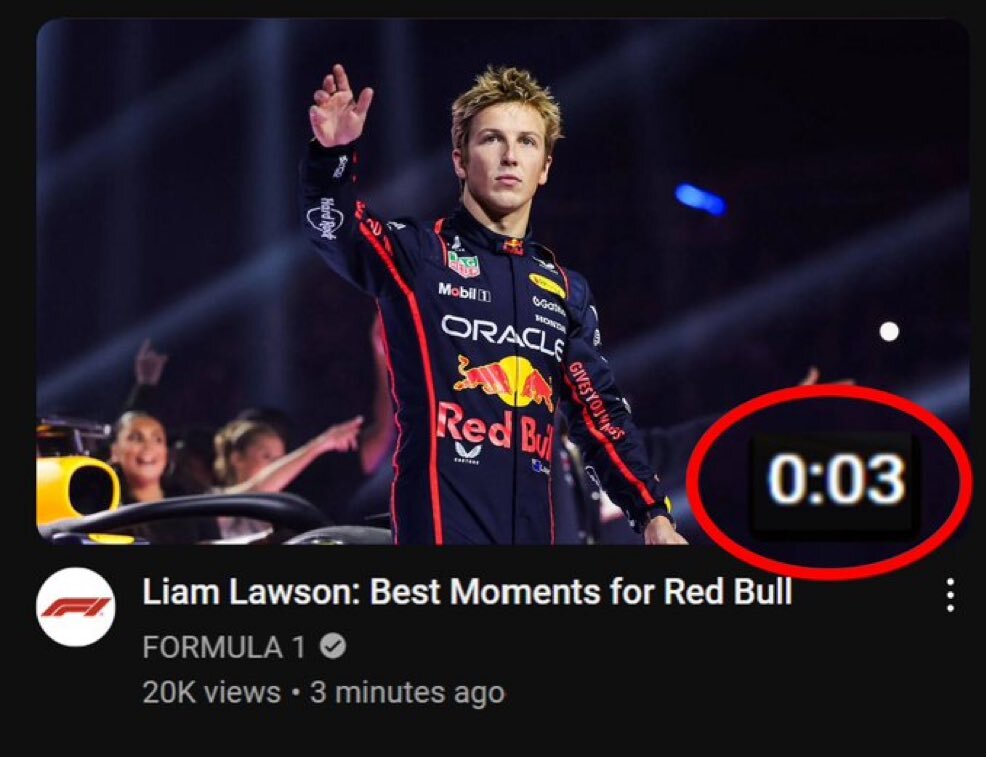Click the white light dot in thumbnail
This screenshot has height=757, width=986.
click(888, 331)
